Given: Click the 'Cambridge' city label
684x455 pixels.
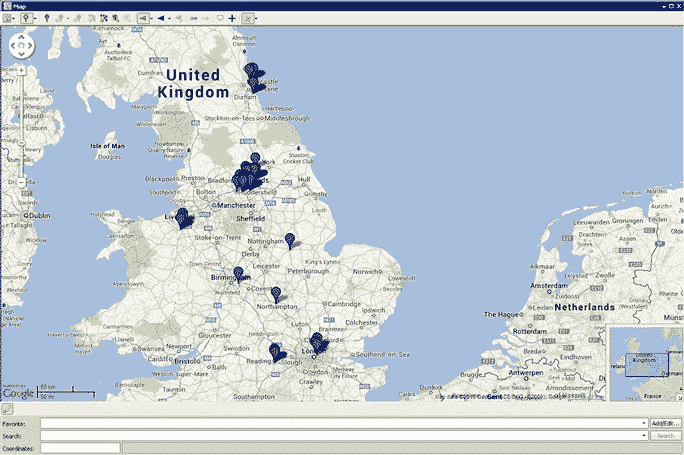Looking at the screenshot, I should point(344,304).
